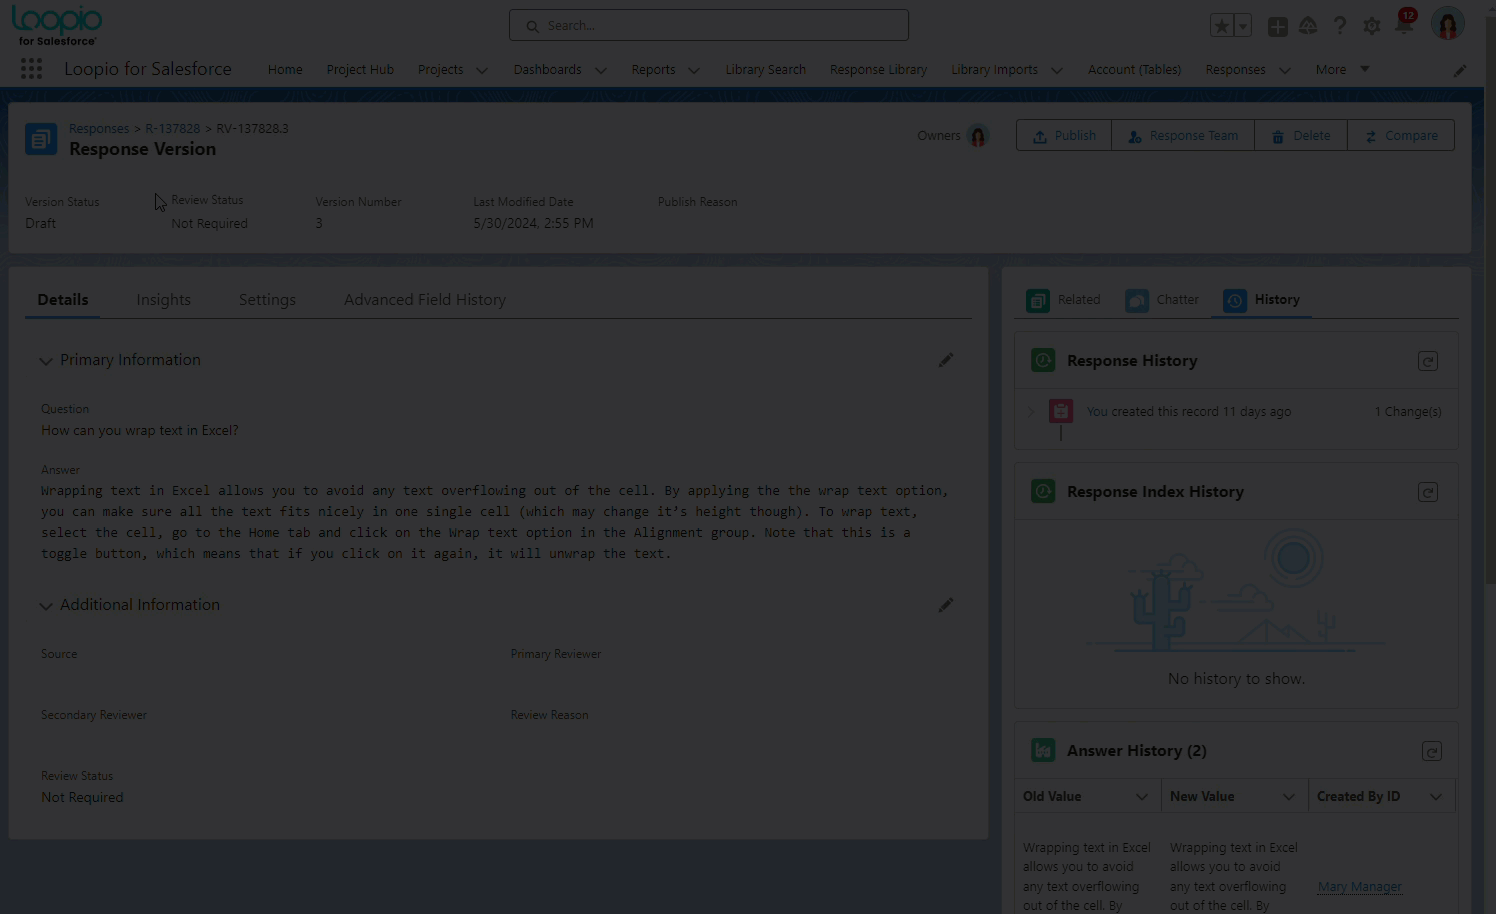The height and width of the screenshot is (914, 1496).
Task: Open the Project Hub nav item
Action: click(x=360, y=70)
